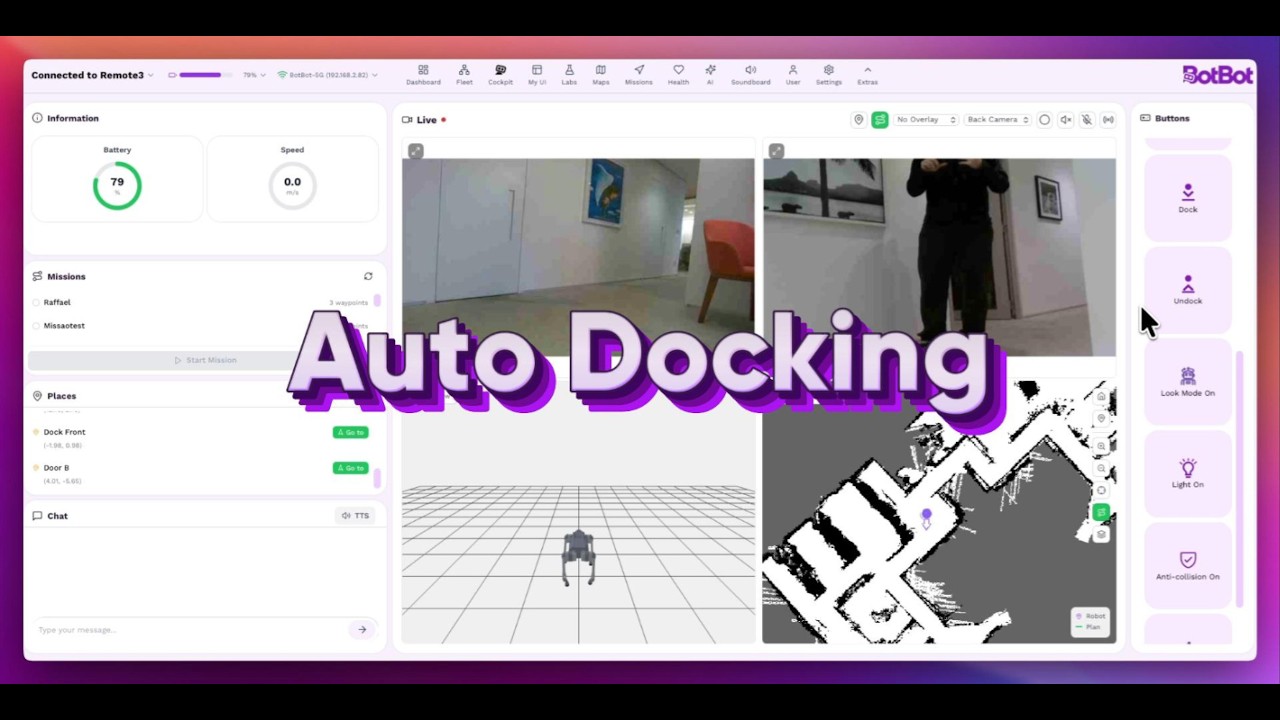
Task: Click the Undock button
Action: point(1188,290)
